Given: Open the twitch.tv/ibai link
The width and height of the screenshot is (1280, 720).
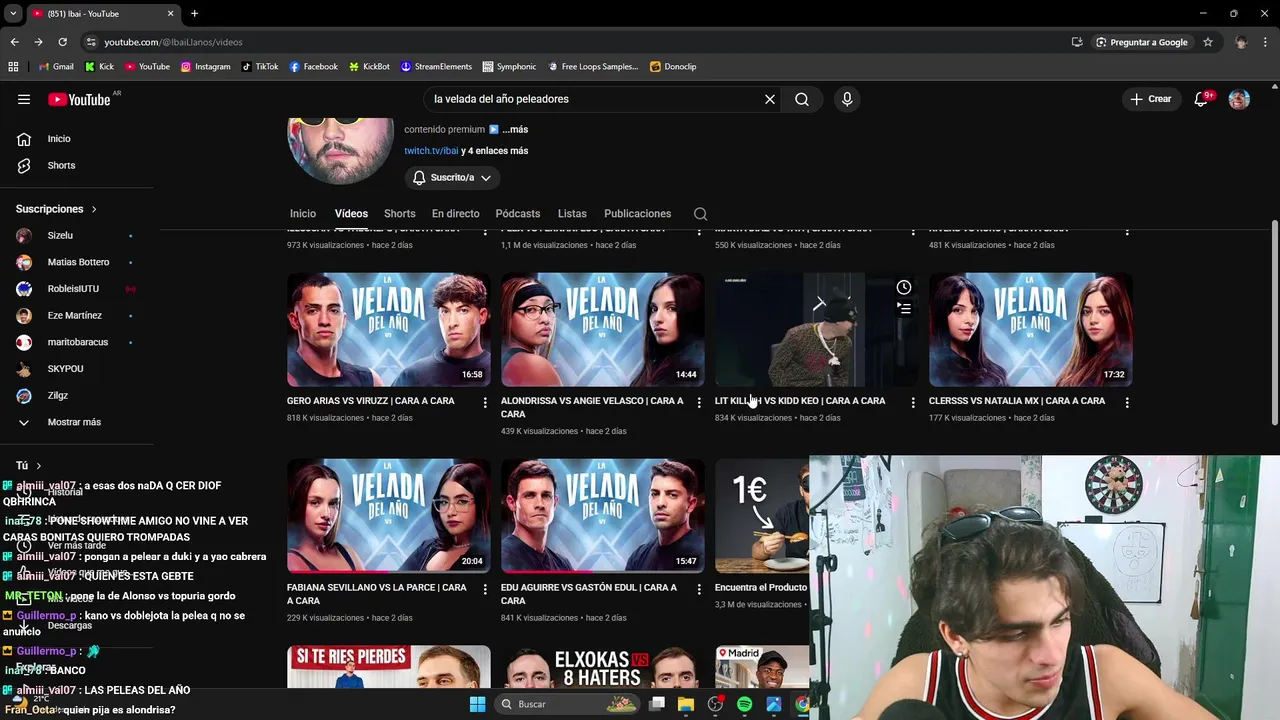Looking at the screenshot, I should point(431,151).
